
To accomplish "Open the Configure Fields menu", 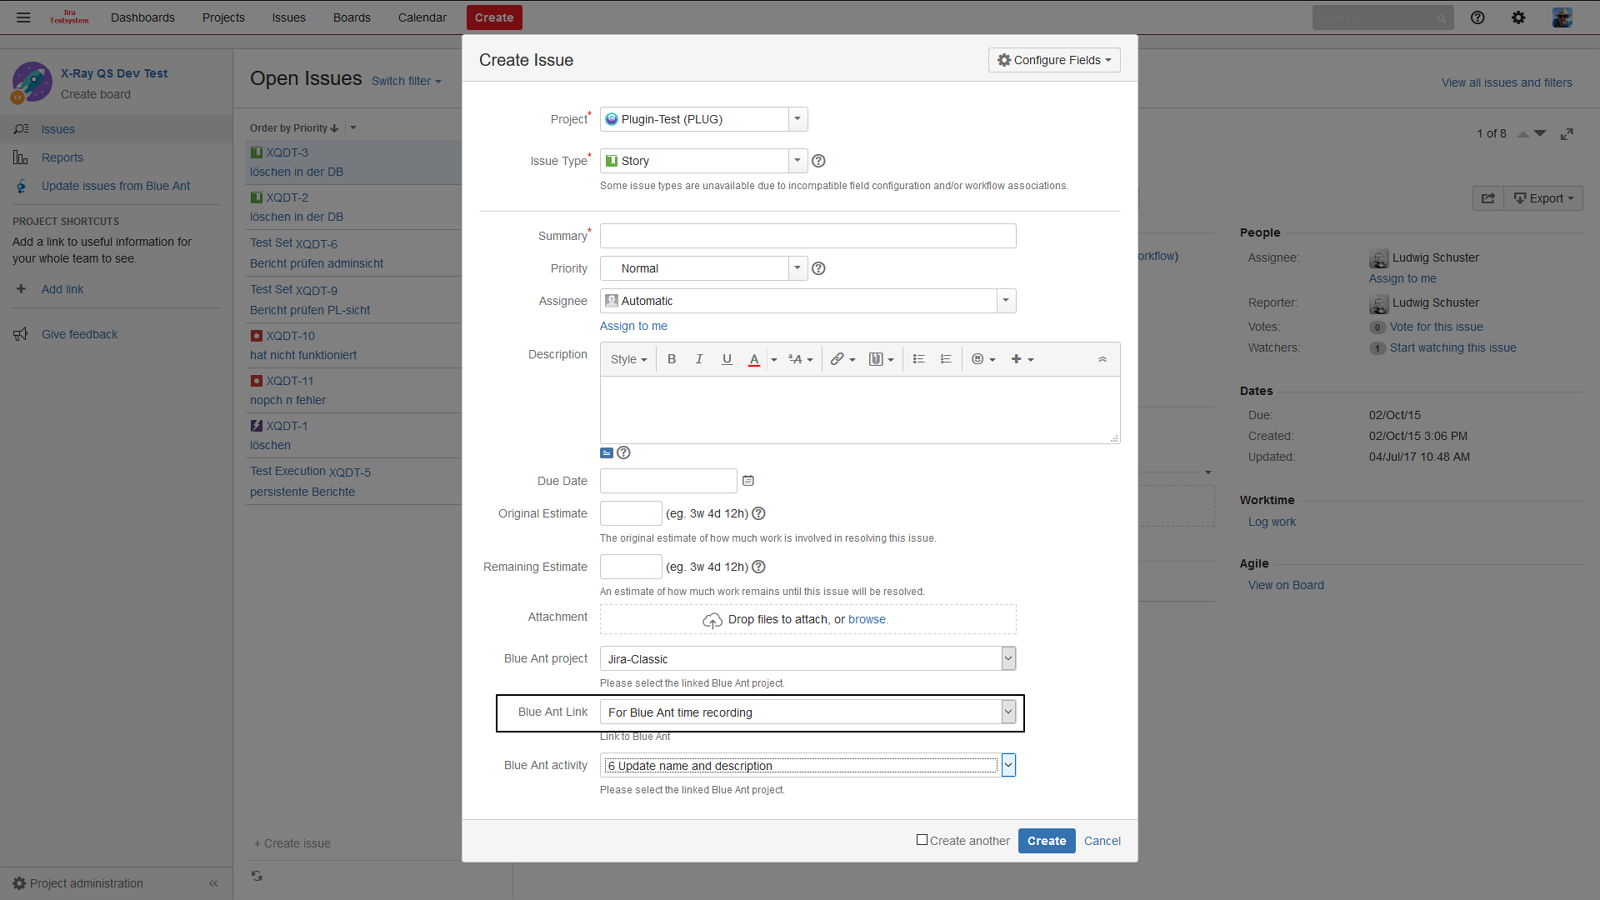I will point(1054,60).
